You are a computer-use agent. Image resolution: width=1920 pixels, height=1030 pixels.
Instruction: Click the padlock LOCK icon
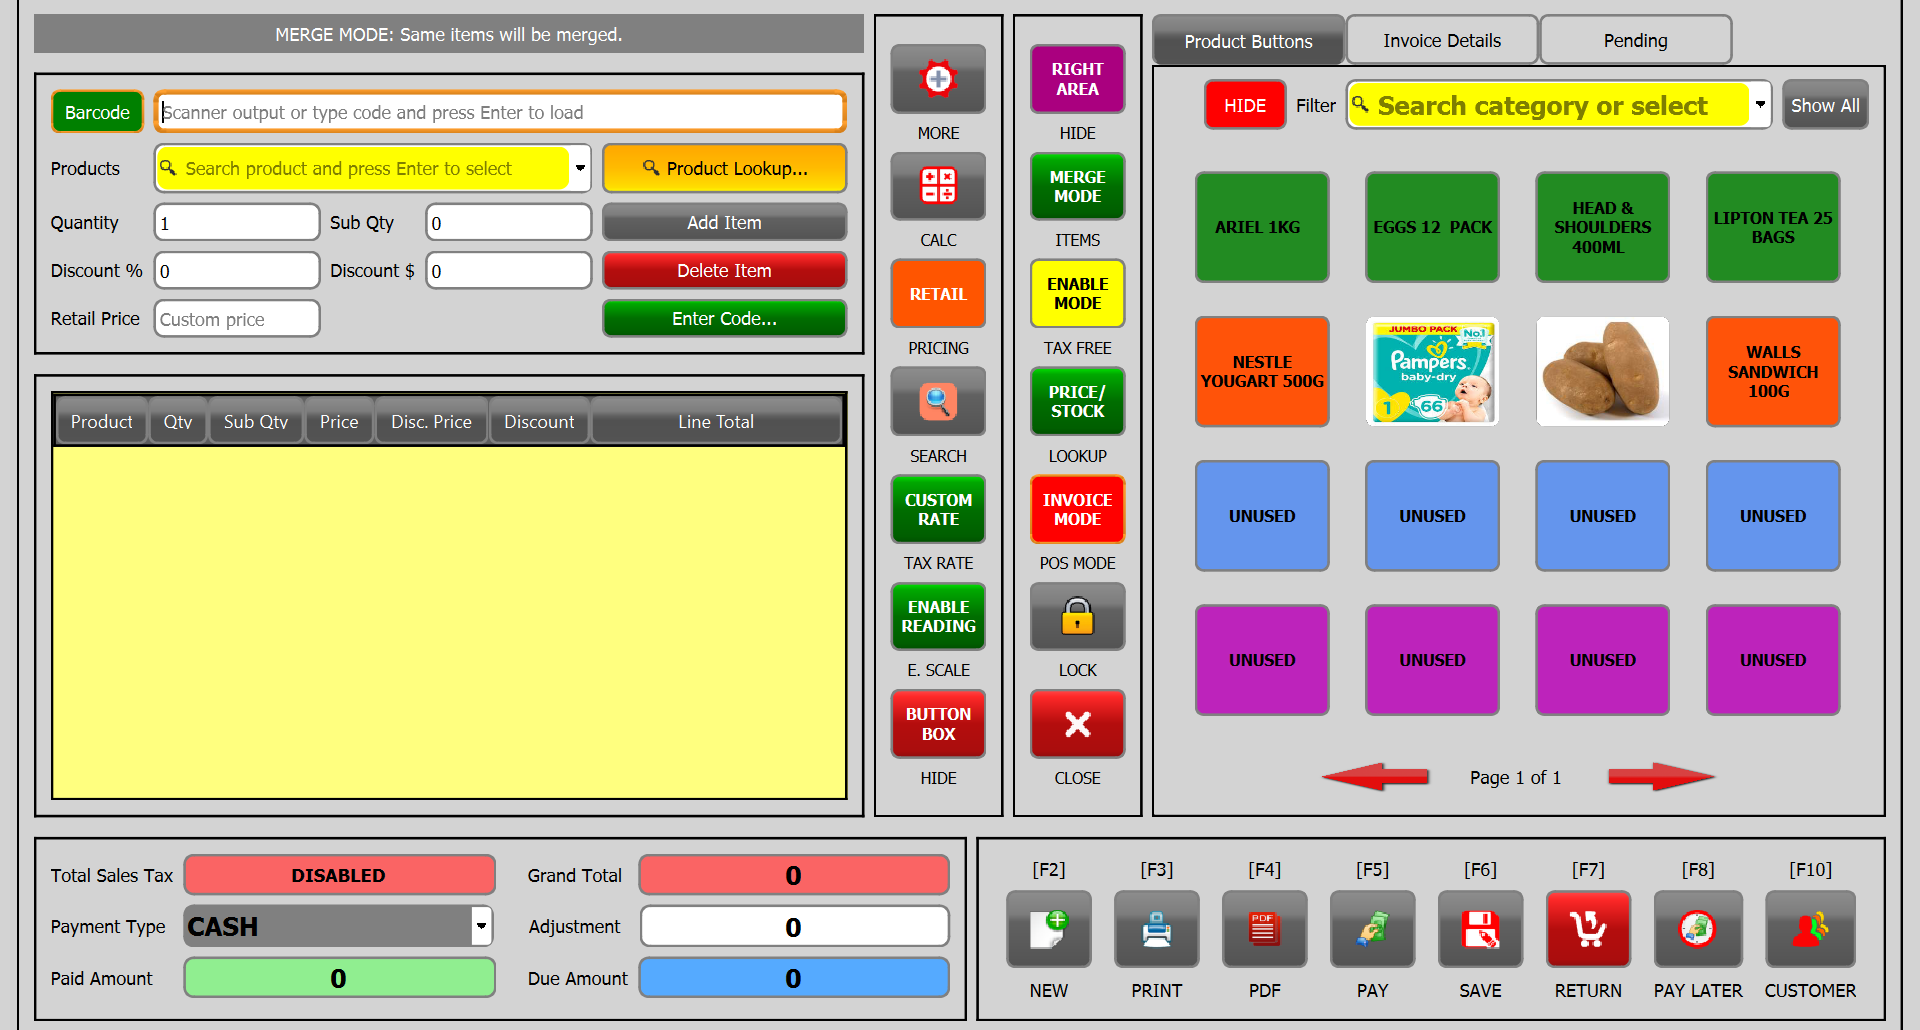[1077, 617]
